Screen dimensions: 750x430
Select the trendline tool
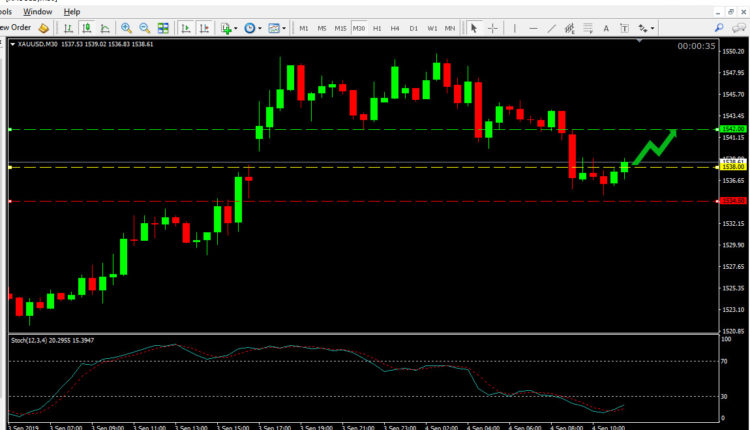pyautogui.click(x=551, y=28)
